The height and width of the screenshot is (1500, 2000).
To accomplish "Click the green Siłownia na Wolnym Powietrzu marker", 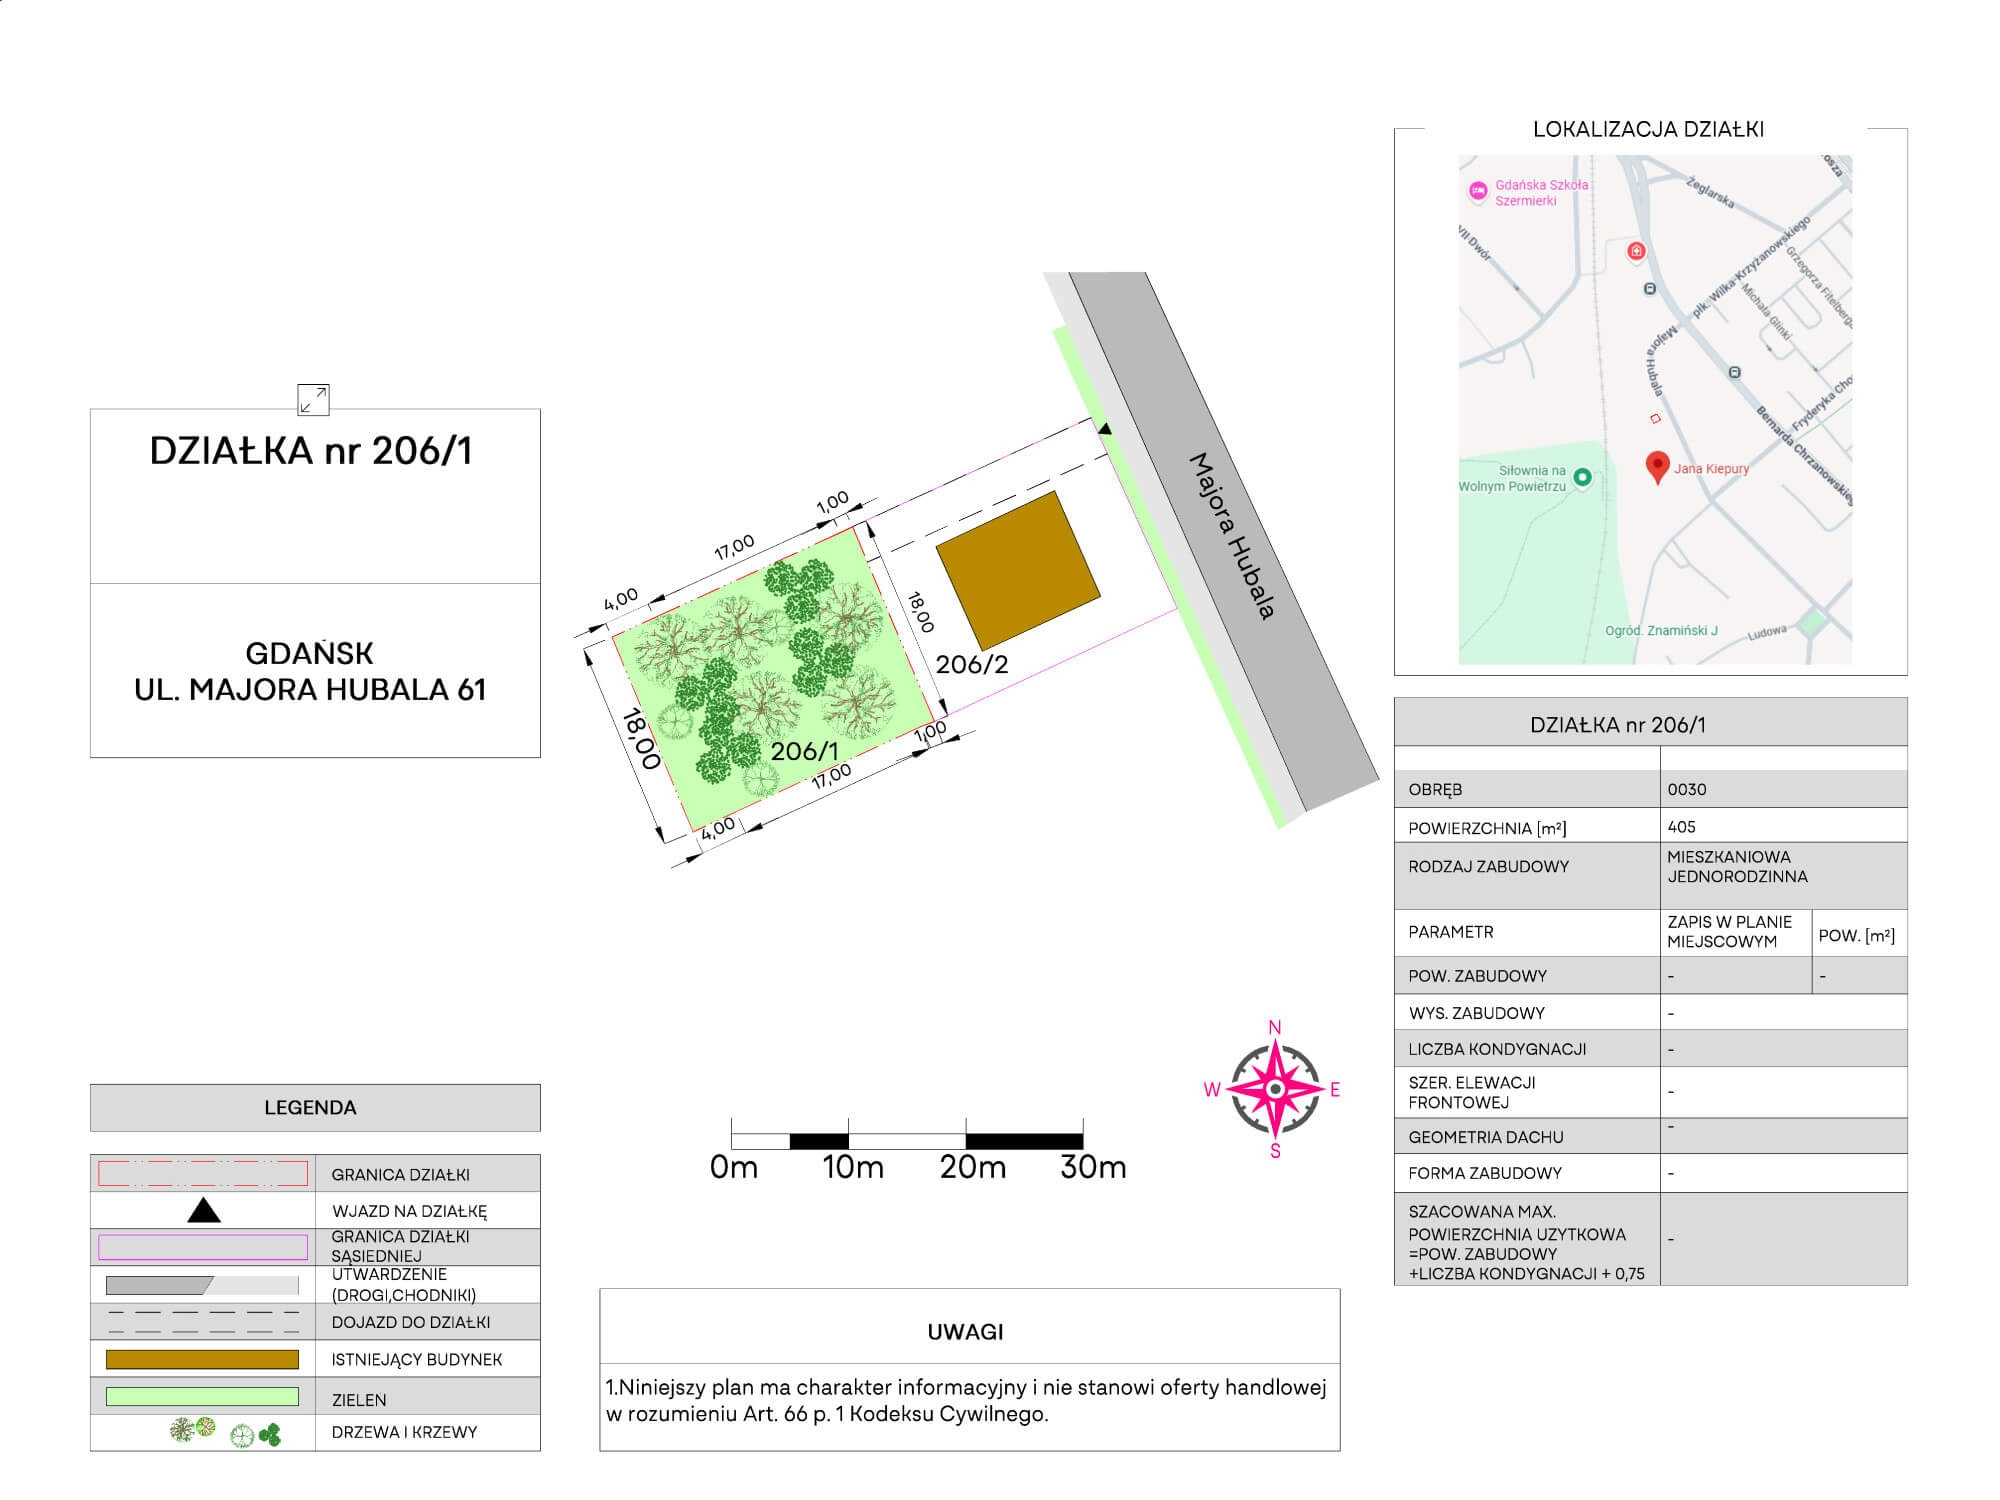I will [1582, 478].
